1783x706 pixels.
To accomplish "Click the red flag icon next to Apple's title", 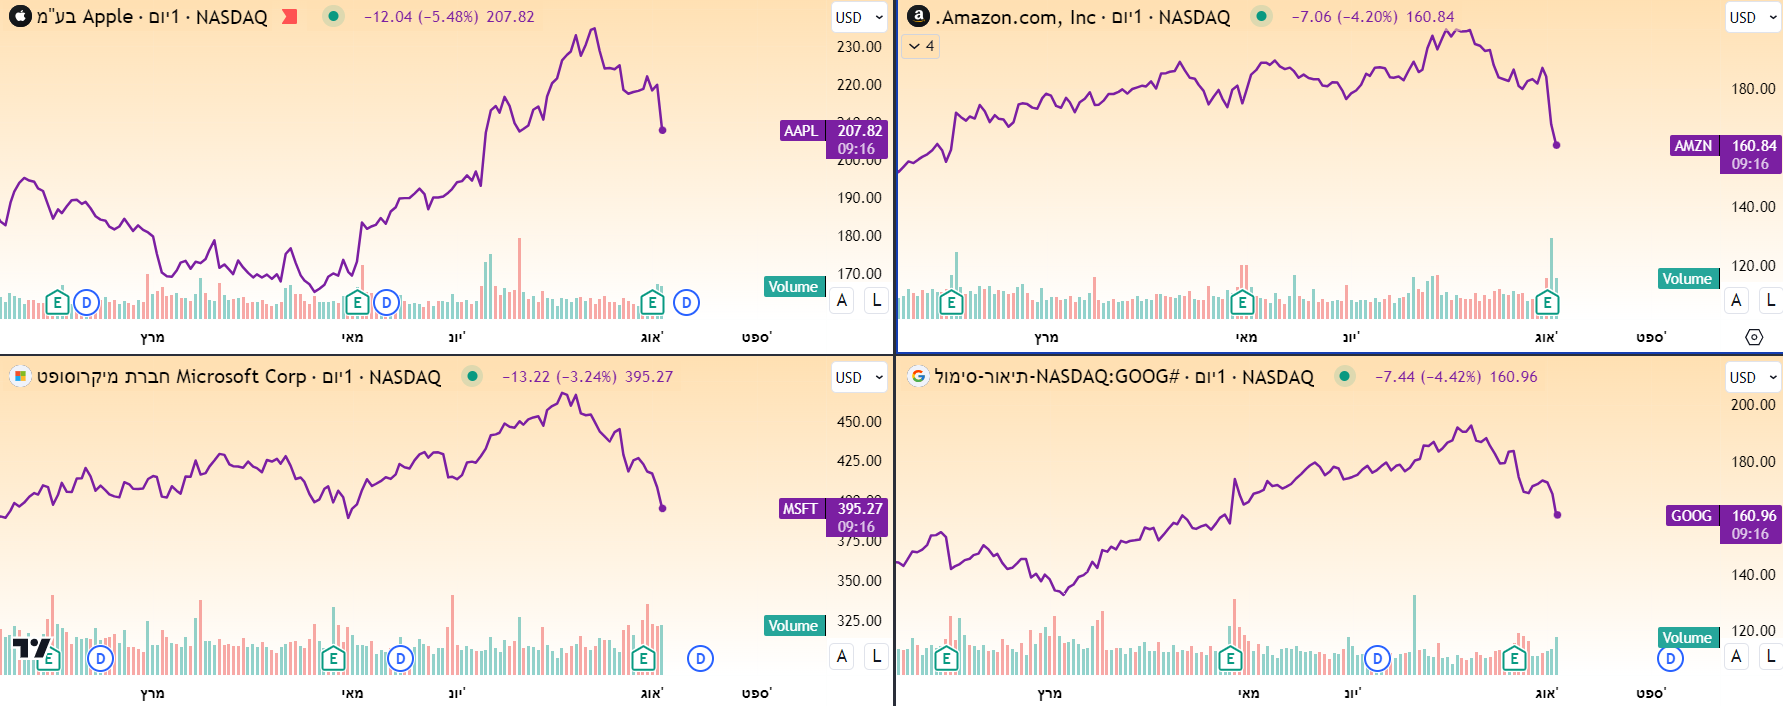I will tap(289, 16).
